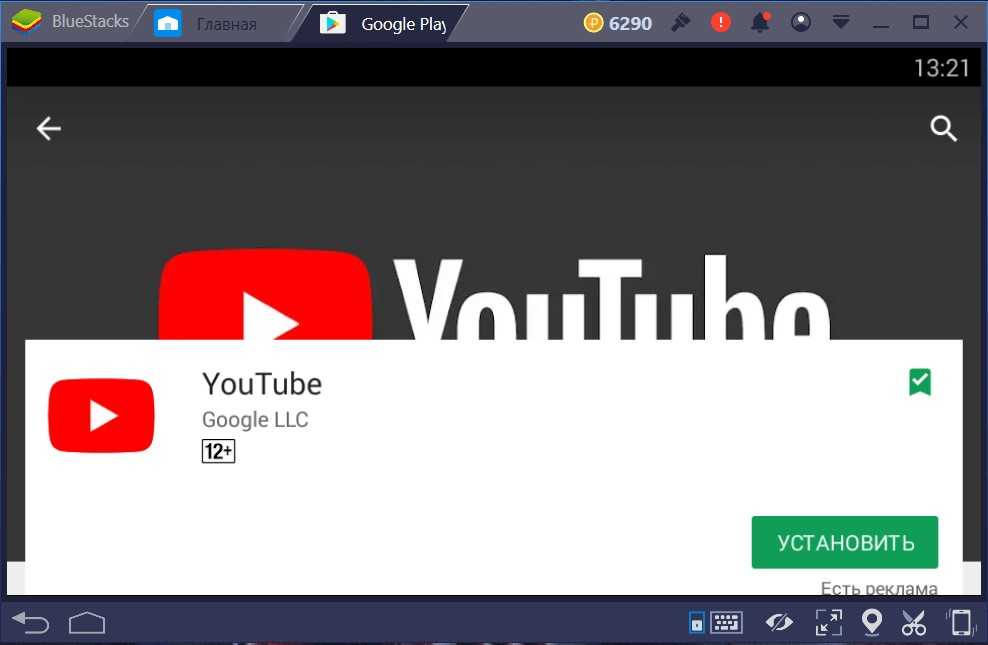Click the УСТАНОВИТЬ install button
Screen dimensions: 988x645
coord(845,542)
